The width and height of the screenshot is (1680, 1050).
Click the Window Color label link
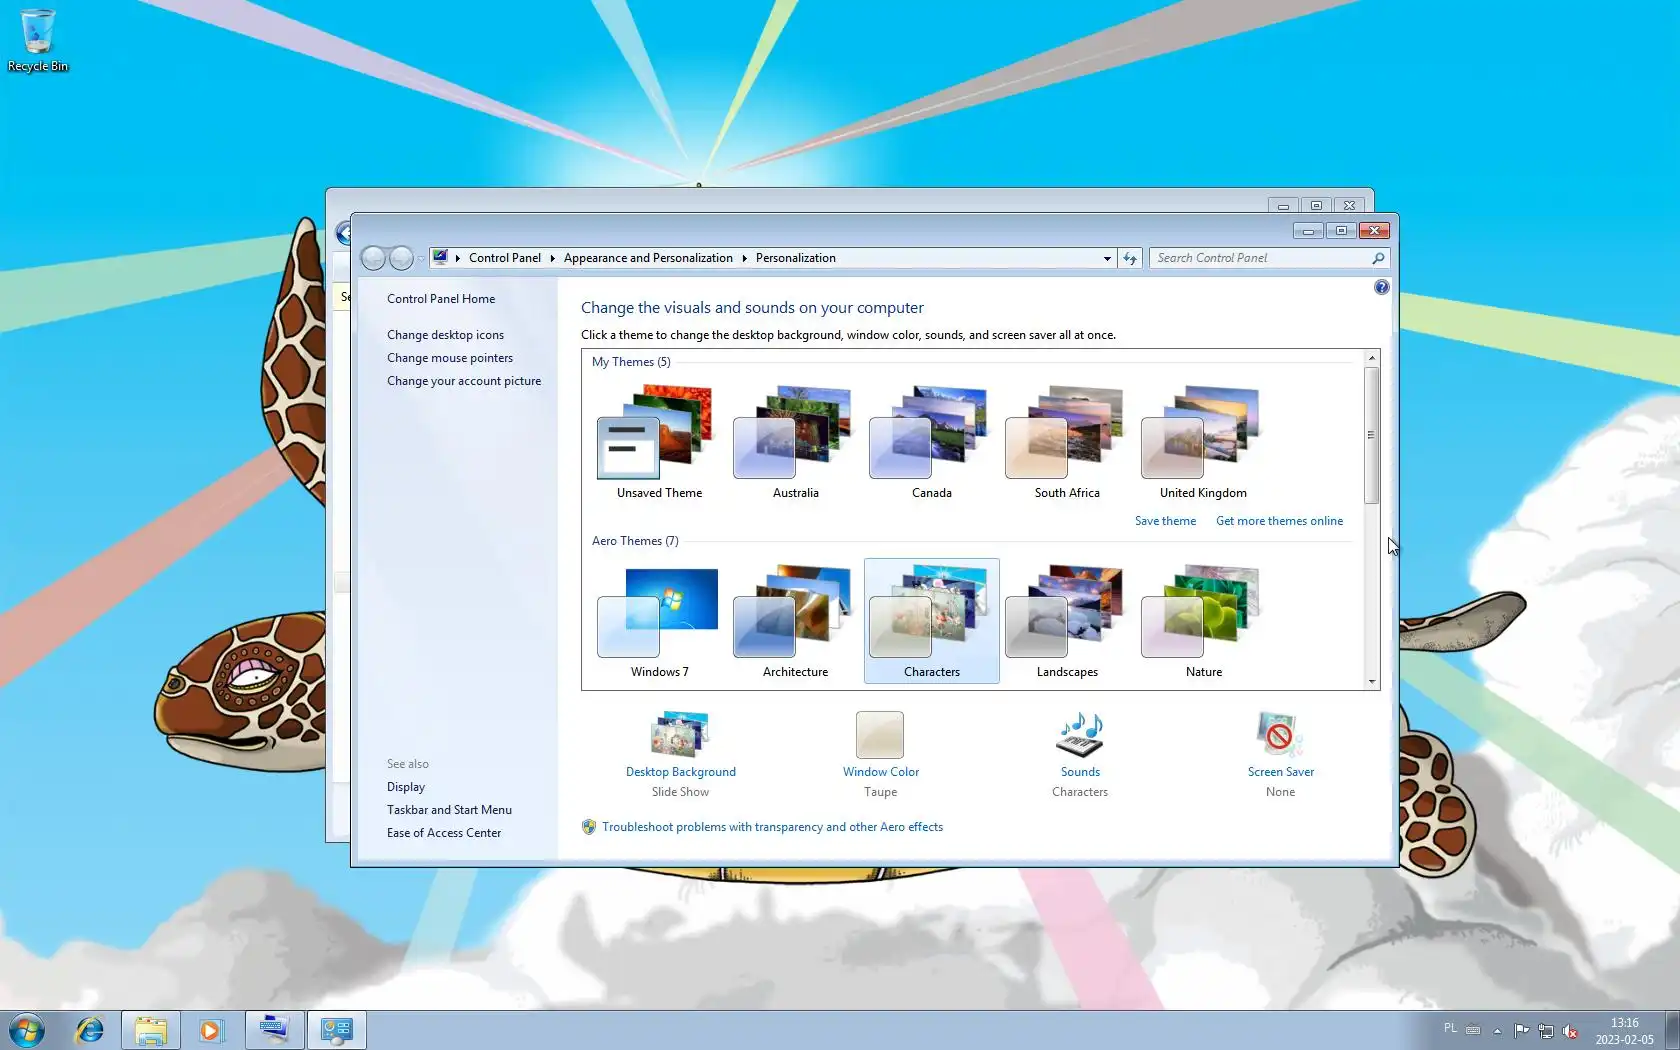click(x=880, y=772)
